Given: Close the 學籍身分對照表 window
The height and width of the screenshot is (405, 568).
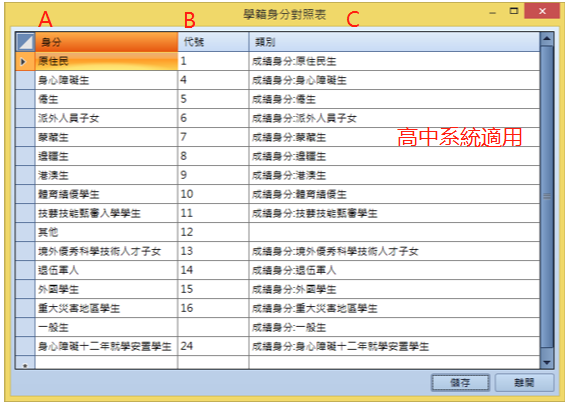Looking at the screenshot, I should 542,11.
